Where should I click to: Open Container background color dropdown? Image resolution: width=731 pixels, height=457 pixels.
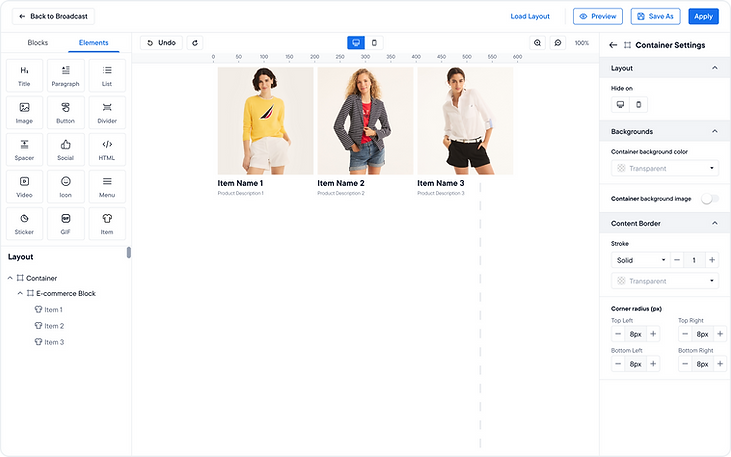click(x=665, y=168)
